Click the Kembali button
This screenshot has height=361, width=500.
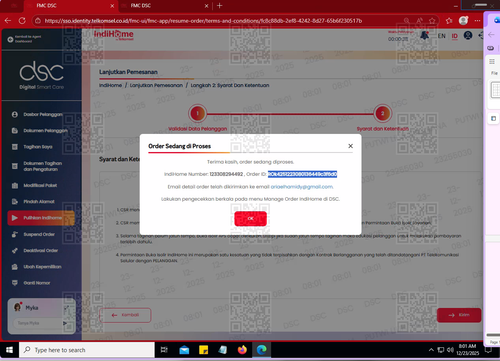(x=125, y=315)
